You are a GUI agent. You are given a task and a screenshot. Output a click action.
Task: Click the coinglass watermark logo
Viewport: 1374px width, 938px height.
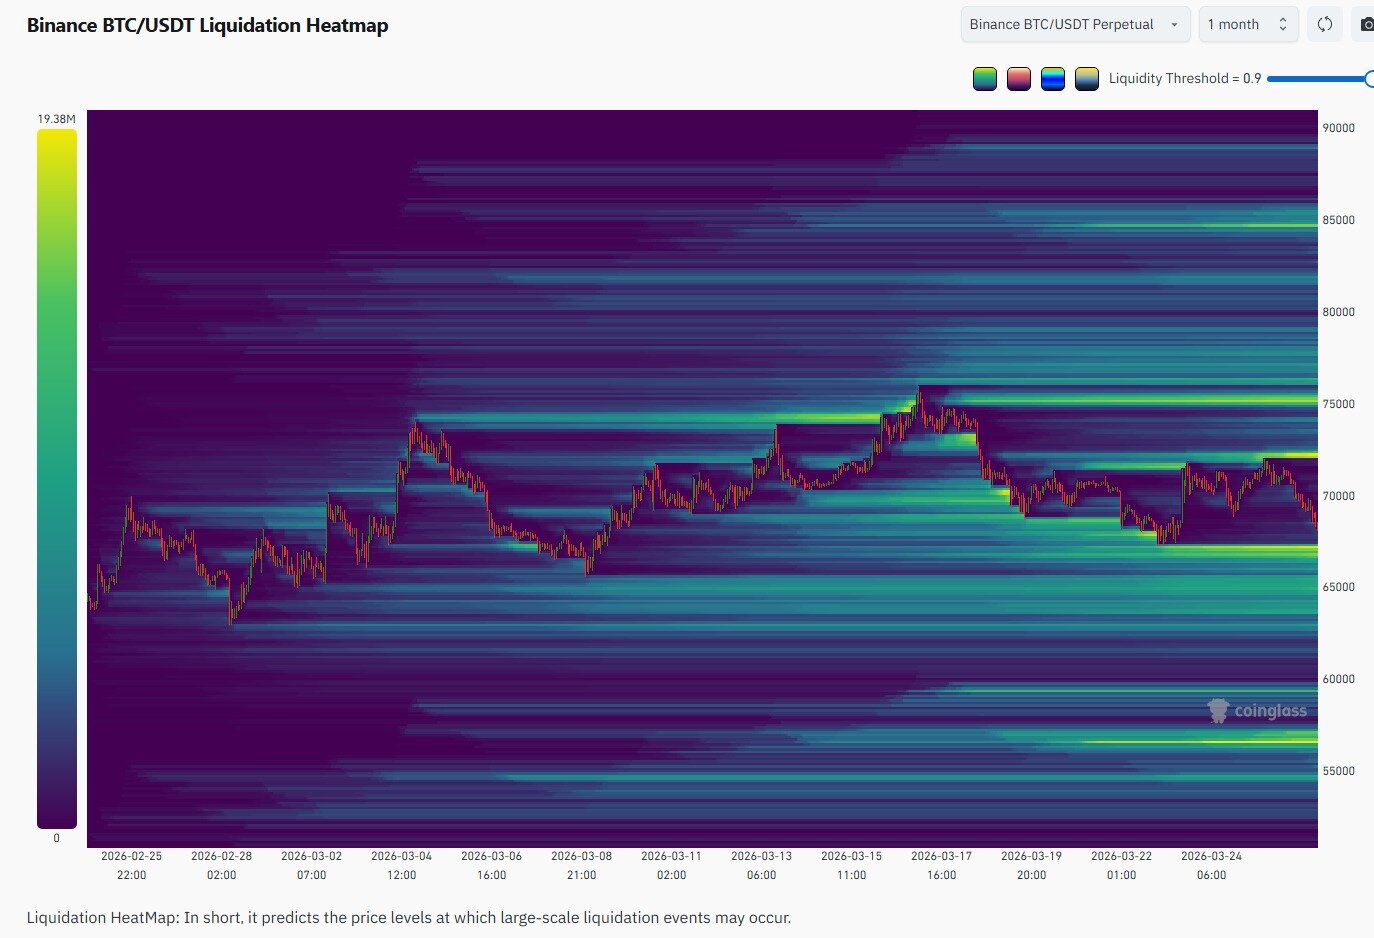click(x=1257, y=711)
